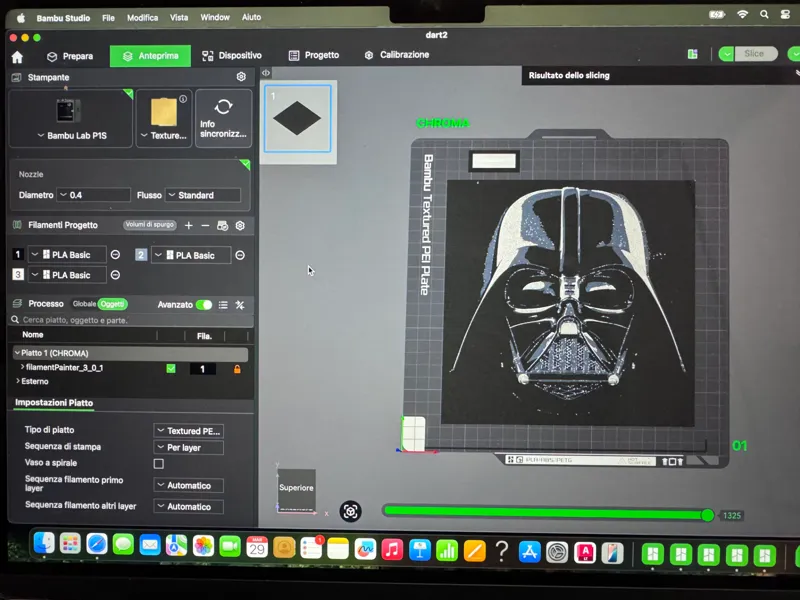
Task: Click the search field Cerca piatto, oggetto e parte
Action: [x=130, y=320]
